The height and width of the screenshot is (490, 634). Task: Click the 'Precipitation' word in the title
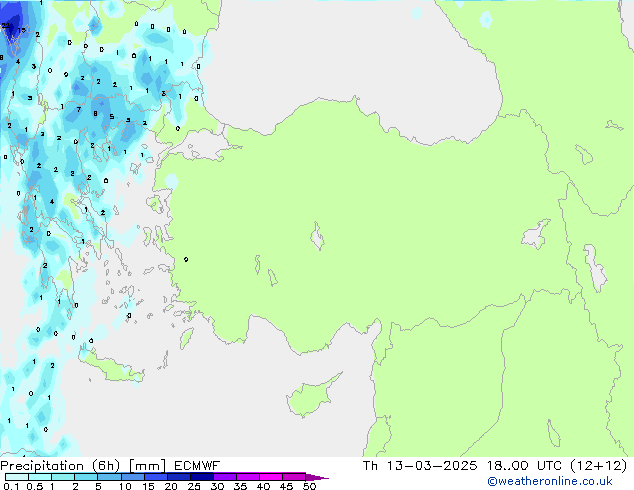[42, 466]
